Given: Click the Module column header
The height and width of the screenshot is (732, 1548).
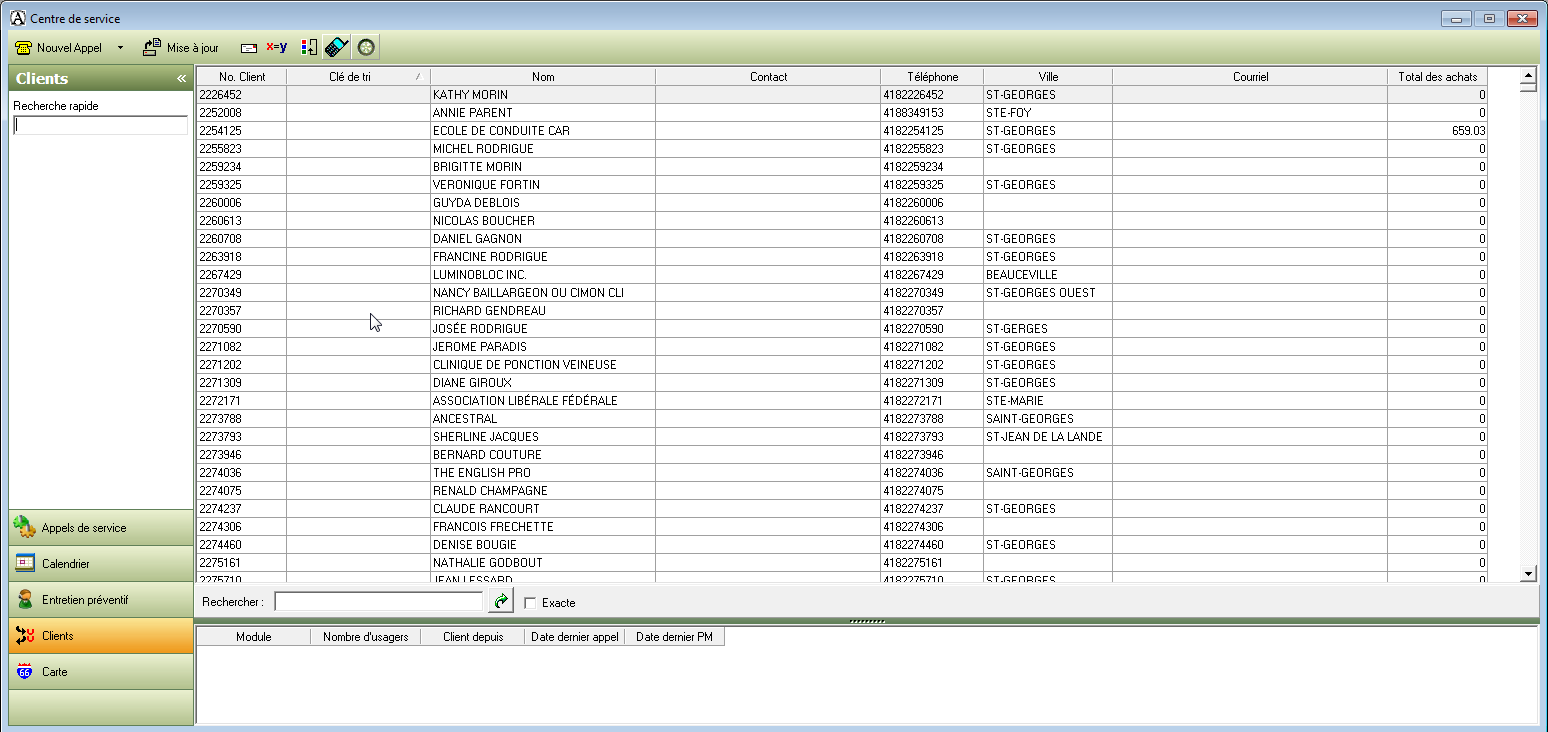Looking at the screenshot, I should pyautogui.click(x=254, y=637).
